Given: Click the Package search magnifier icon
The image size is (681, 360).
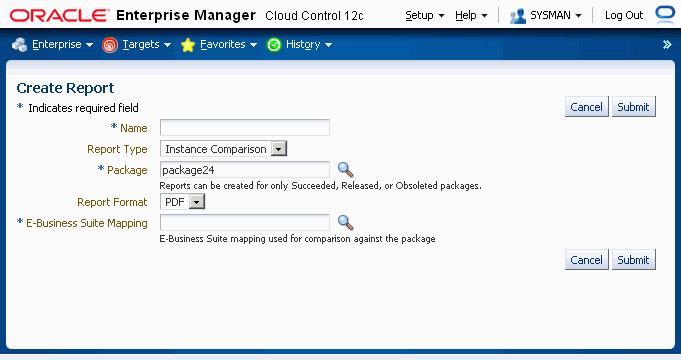Looking at the screenshot, I should pyautogui.click(x=346, y=169).
